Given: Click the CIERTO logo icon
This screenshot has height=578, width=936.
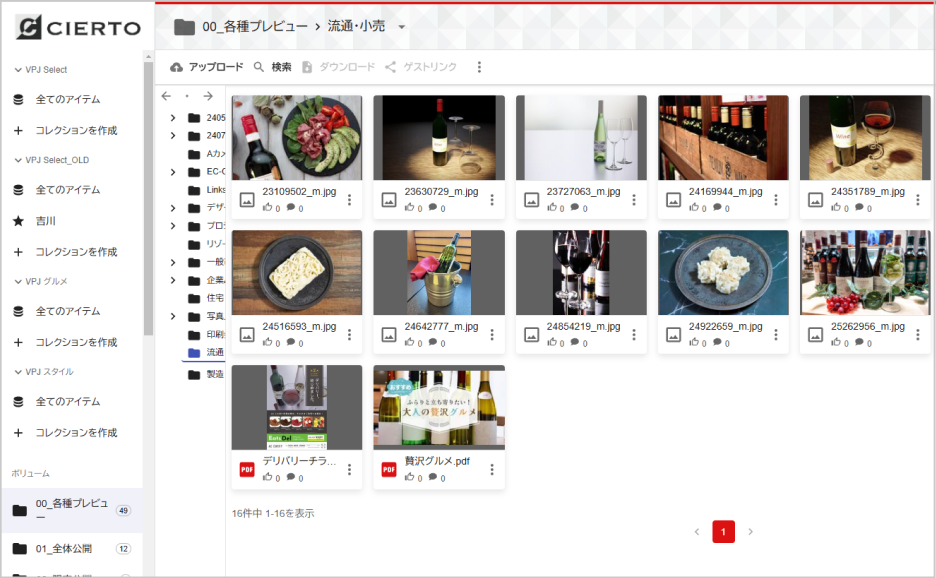Looking at the screenshot, I should coord(28,27).
